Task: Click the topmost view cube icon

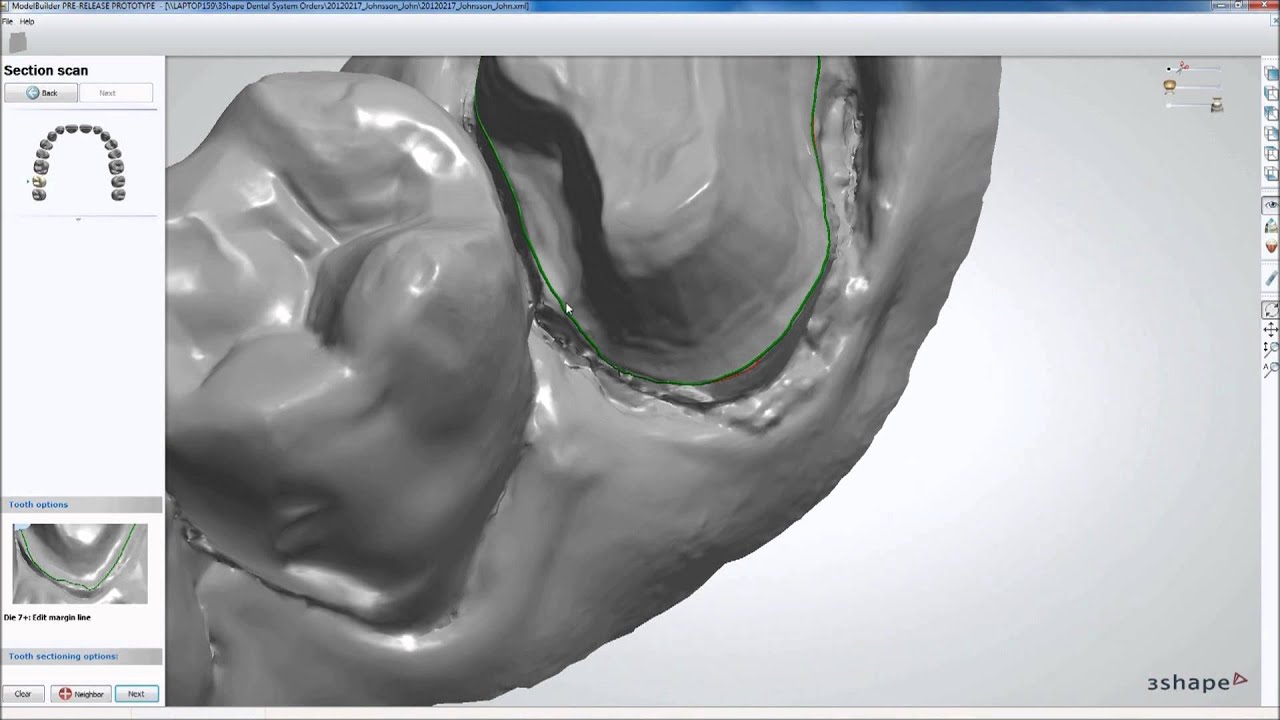Action: click(x=1271, y=74)
